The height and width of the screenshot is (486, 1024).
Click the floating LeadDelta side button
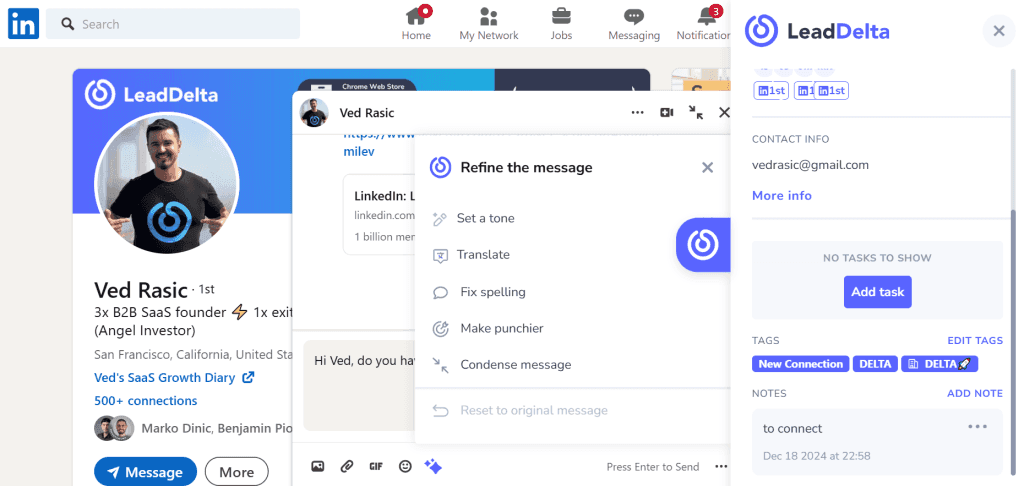pyautogui.click(x=703, y=244)
